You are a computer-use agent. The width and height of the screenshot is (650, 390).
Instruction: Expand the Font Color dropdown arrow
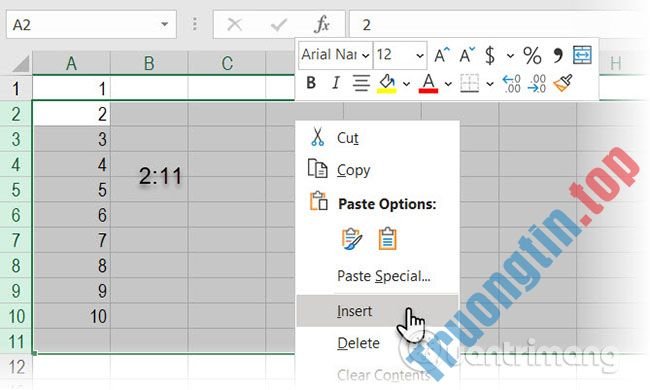point(448,84)
